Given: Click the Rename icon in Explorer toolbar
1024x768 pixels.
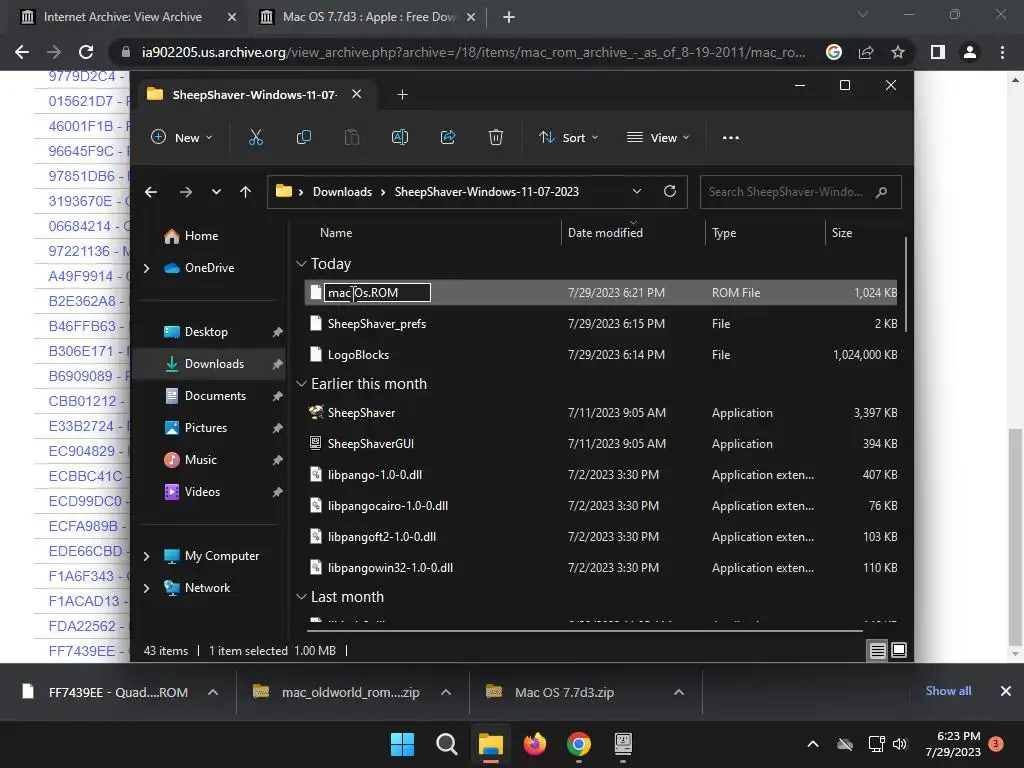Looking at the screenshot, I should point(400,137).
